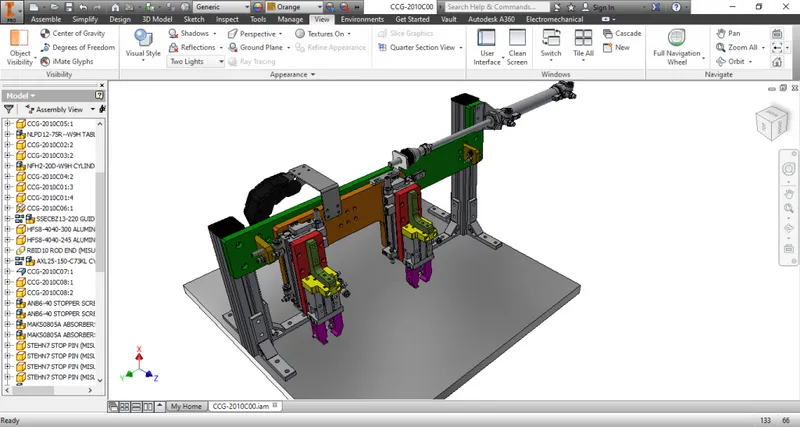Switch to the Inspect ribbon tab
Viewport: 800px width, 427px height.
[227, 19]
